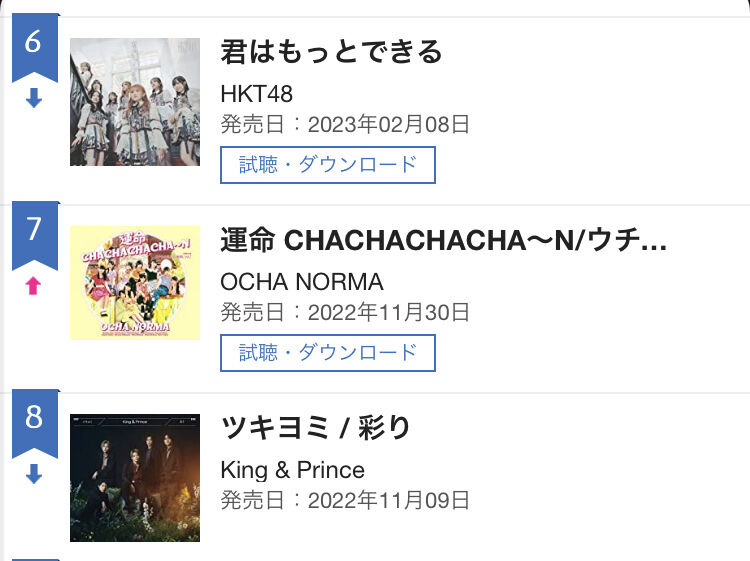Open the title ツキヨミ / 彩り
This screenshot has height=561, width=750.
(x=316, y=428)
